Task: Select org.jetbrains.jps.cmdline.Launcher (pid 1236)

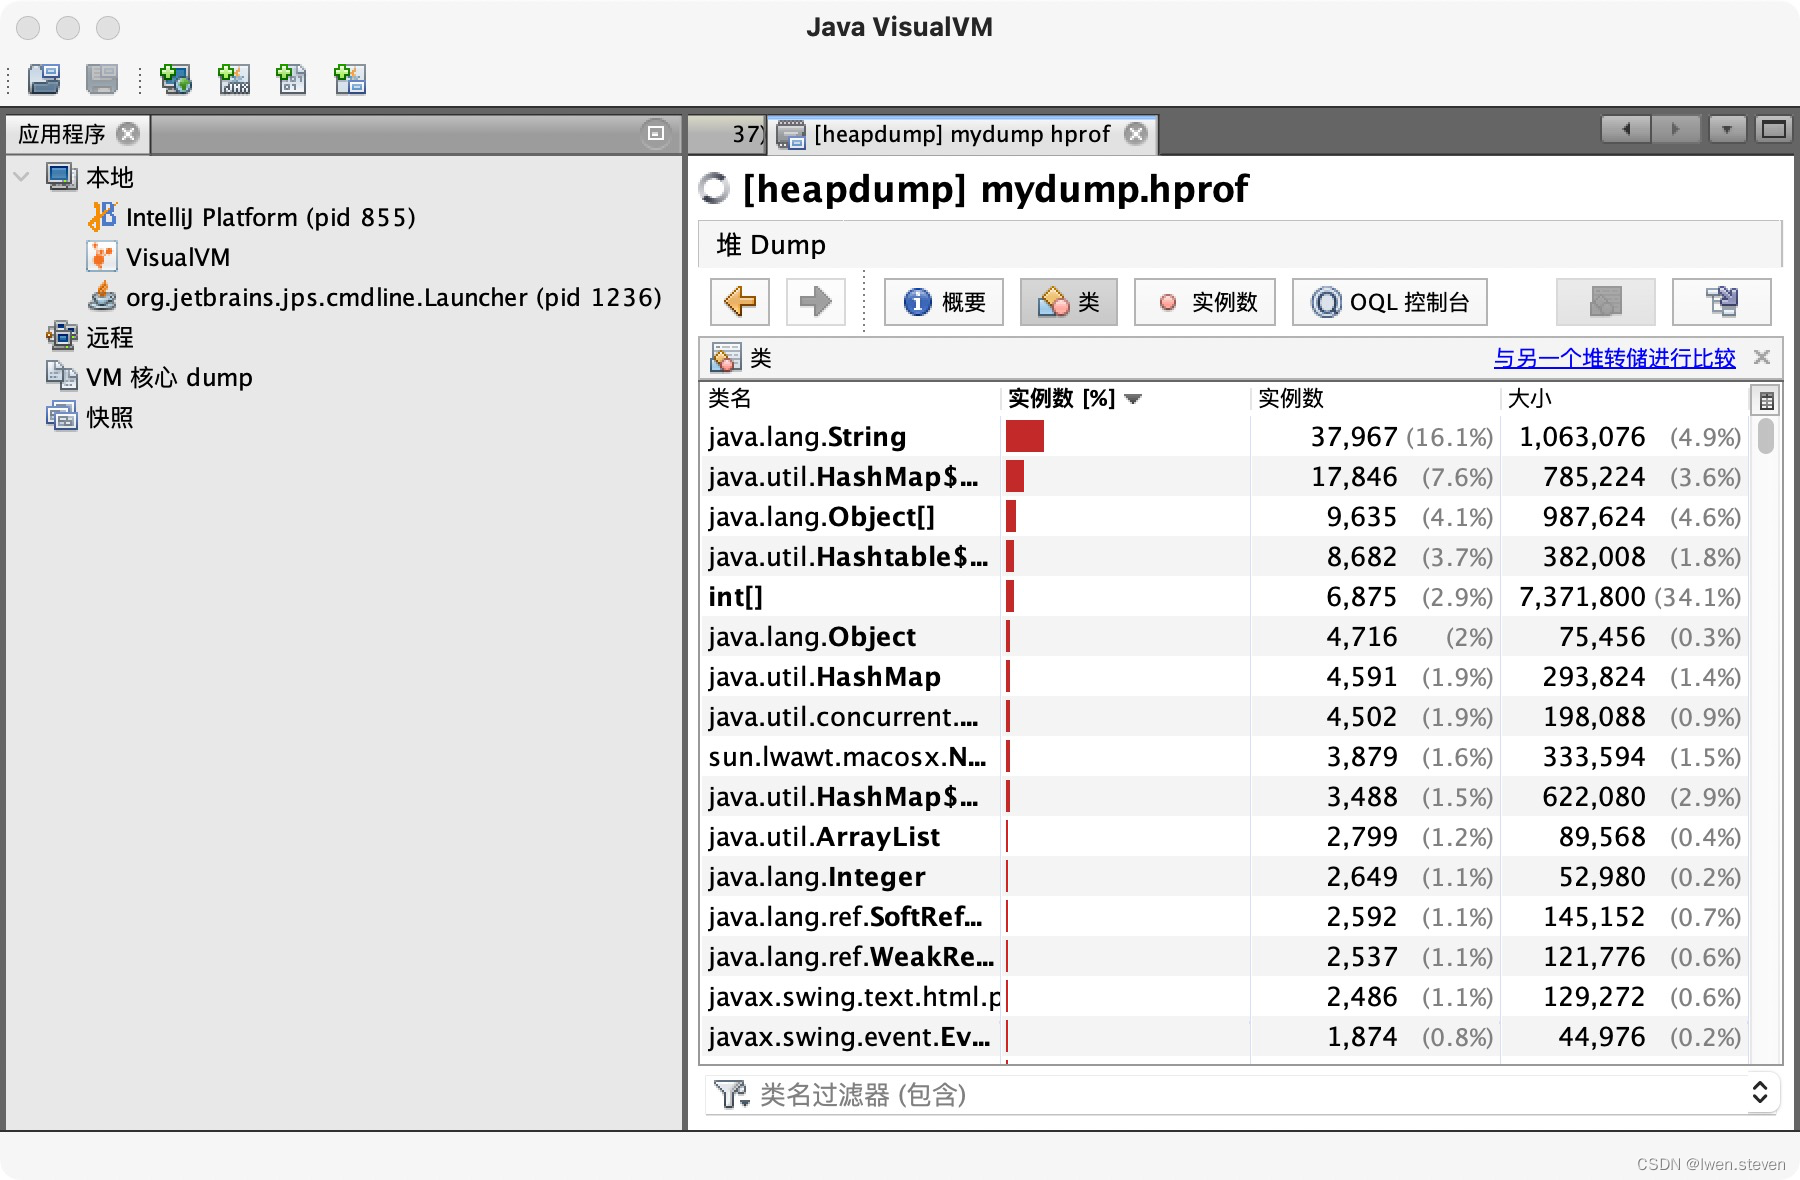Action: [393, 297]
